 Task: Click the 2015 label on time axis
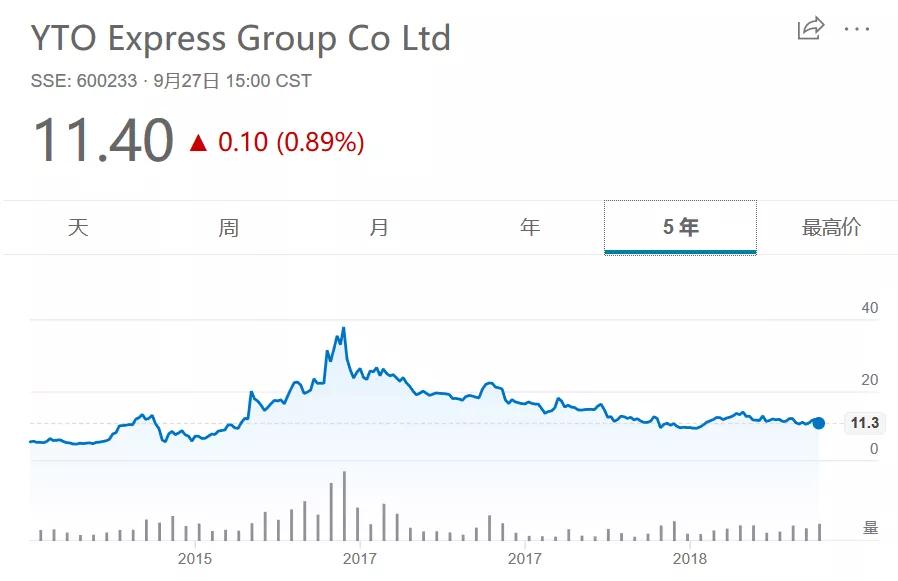coord(195,558)
